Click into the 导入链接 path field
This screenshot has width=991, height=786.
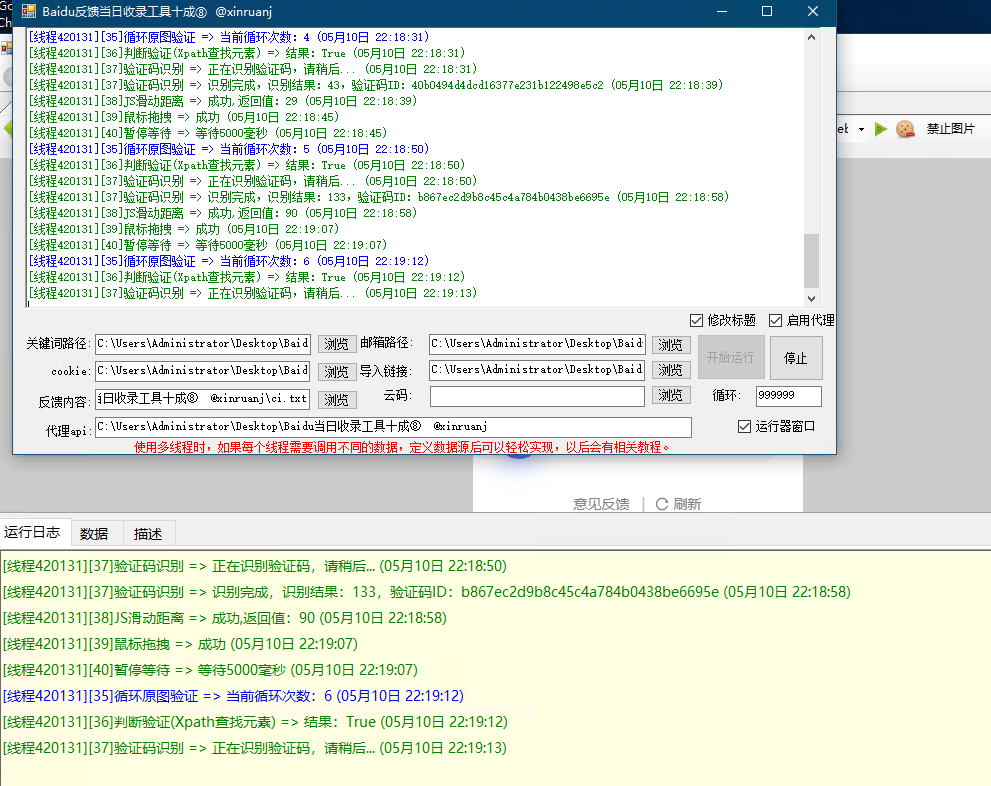coord(537,370)
